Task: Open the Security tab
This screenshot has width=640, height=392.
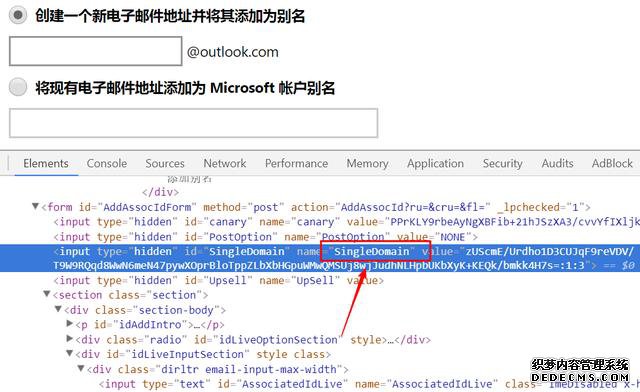Action: click(x=502, y=163)
